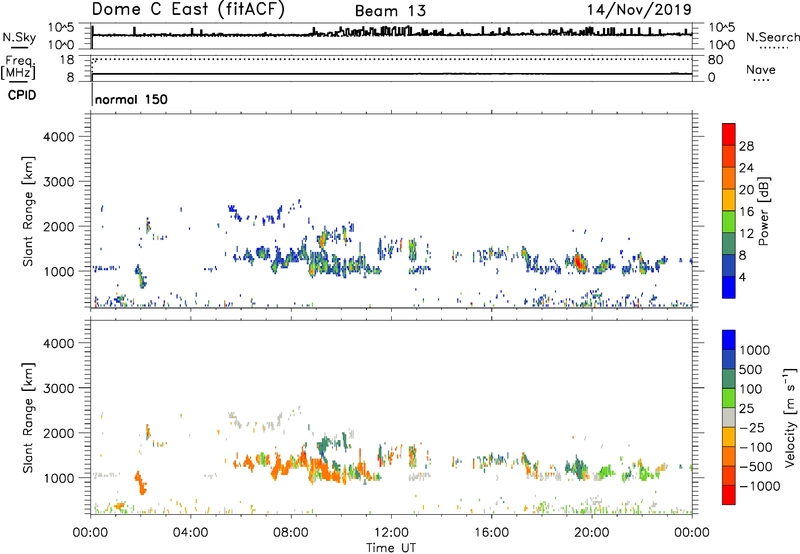The image size is (800, 554).
Task: Click the '18' frequency axis tick label
Action: coord(67,60)
